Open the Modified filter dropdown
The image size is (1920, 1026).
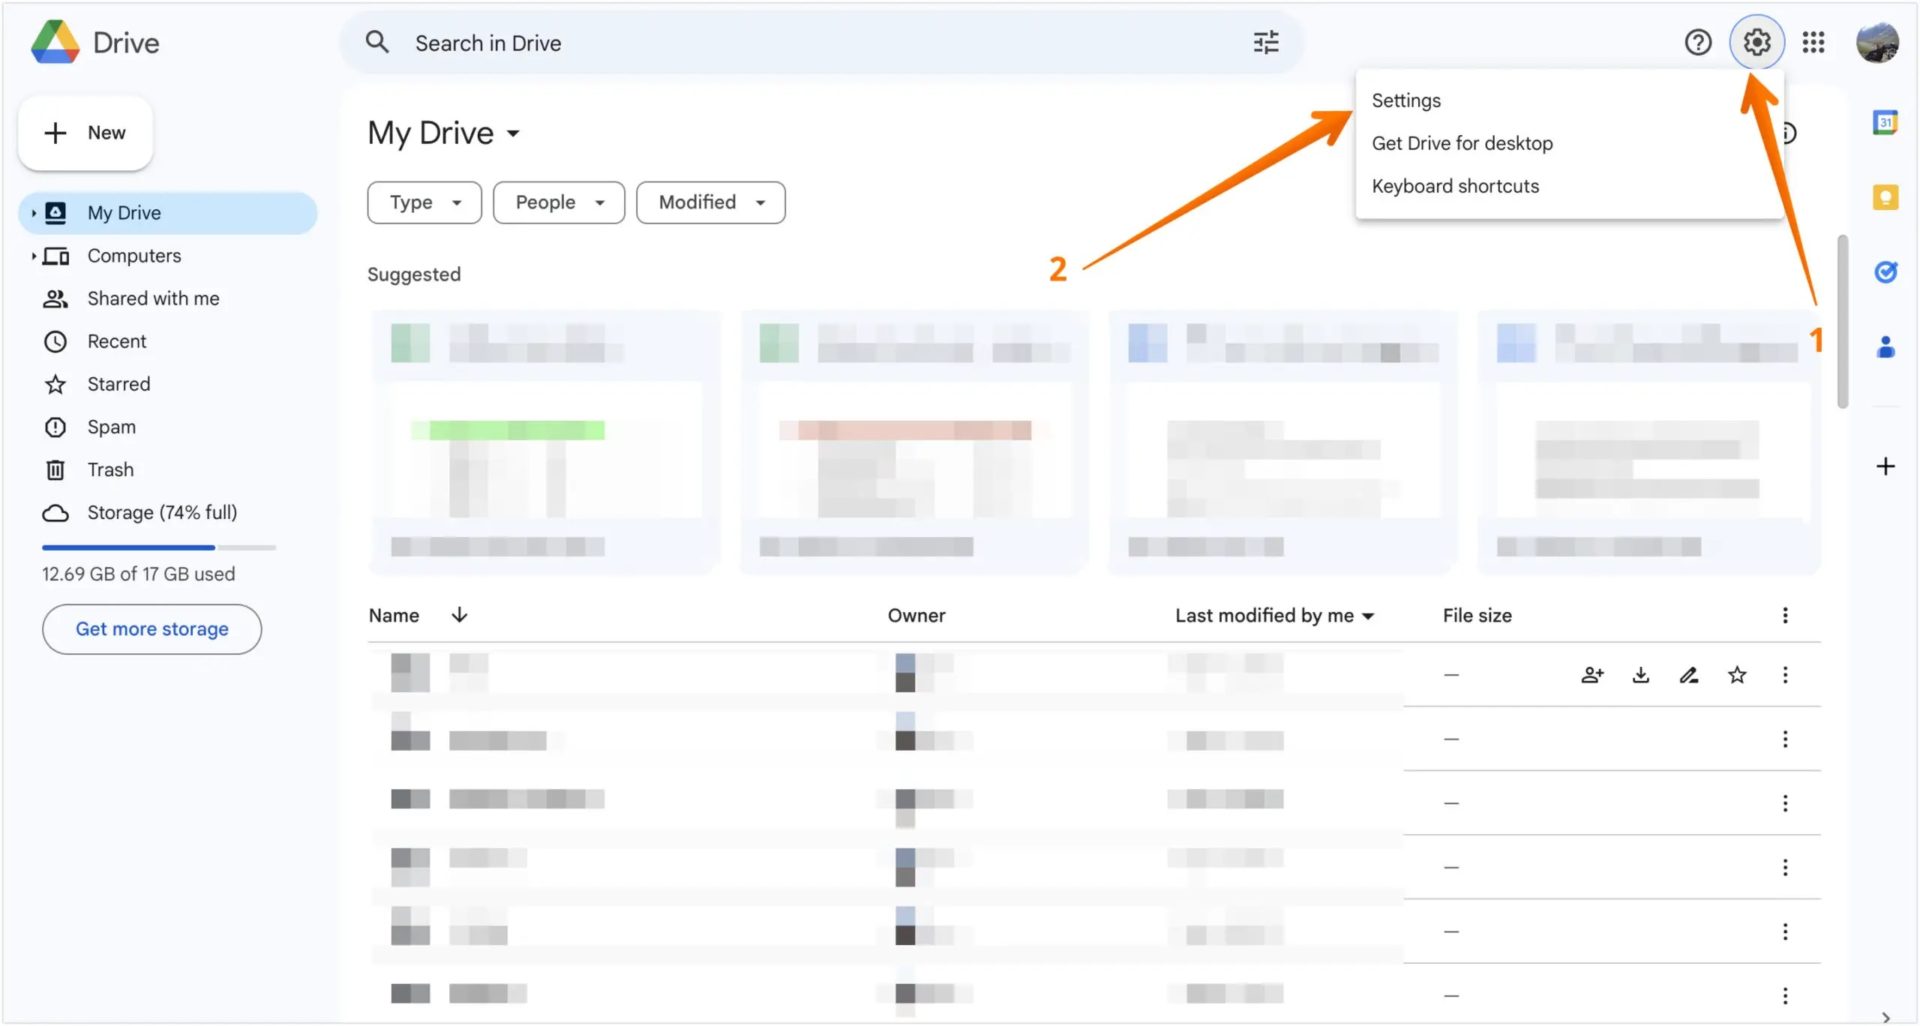(x=710, y=202)
